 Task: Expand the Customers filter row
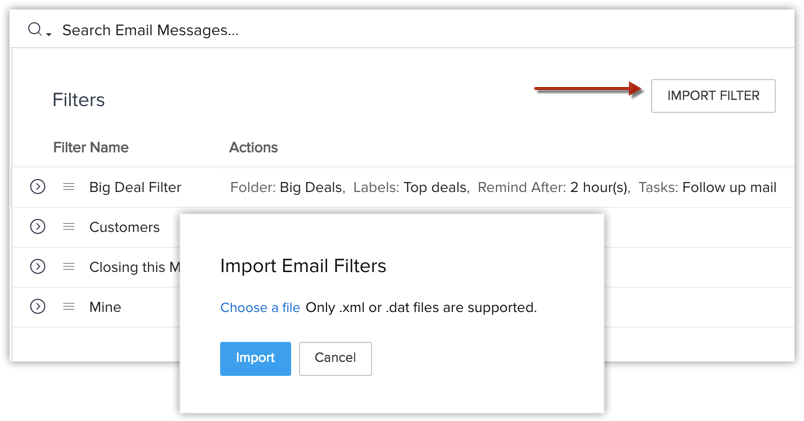tap(38, 227)
